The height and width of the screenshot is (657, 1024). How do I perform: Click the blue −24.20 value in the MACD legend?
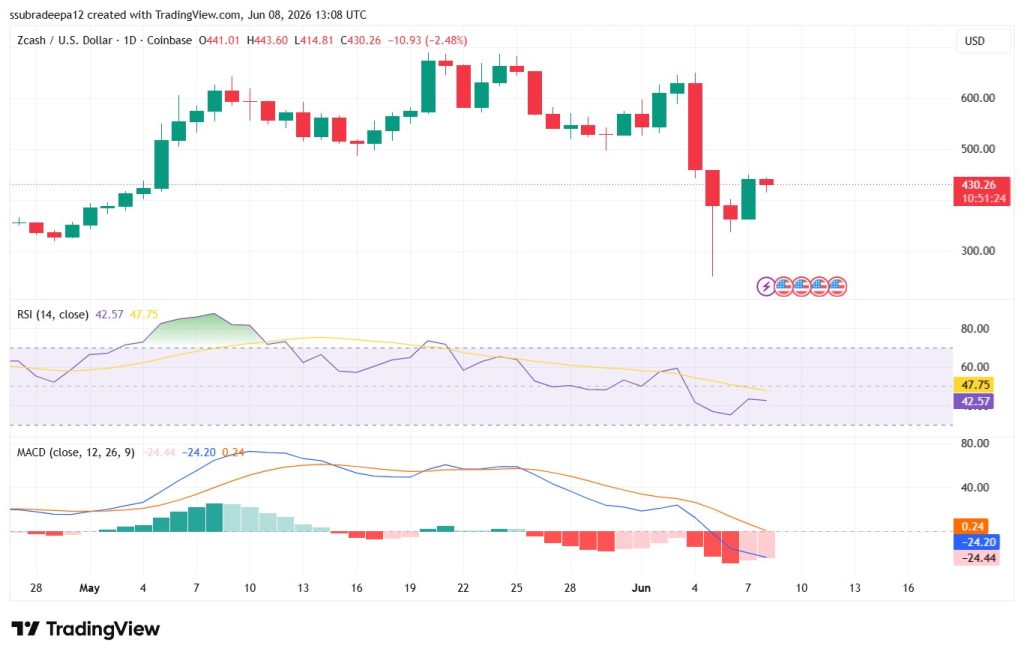coord(199,452)
